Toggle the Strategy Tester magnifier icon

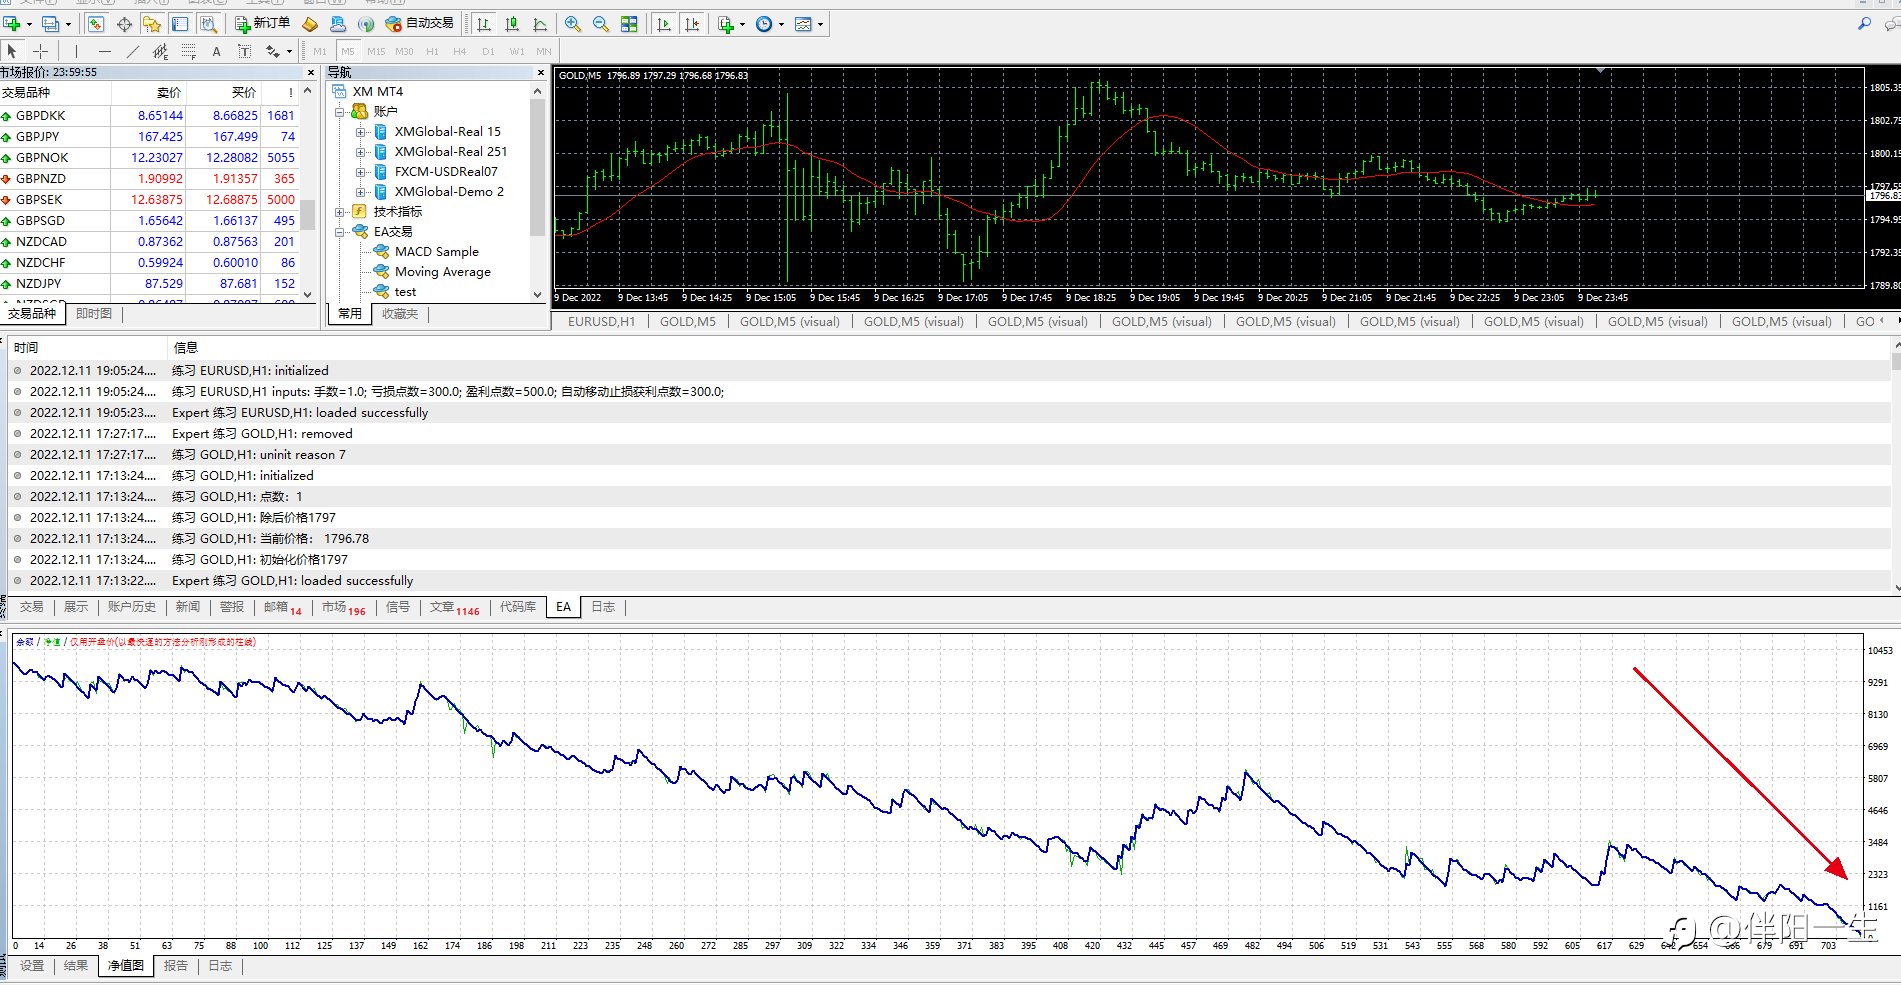pos(208,24)
